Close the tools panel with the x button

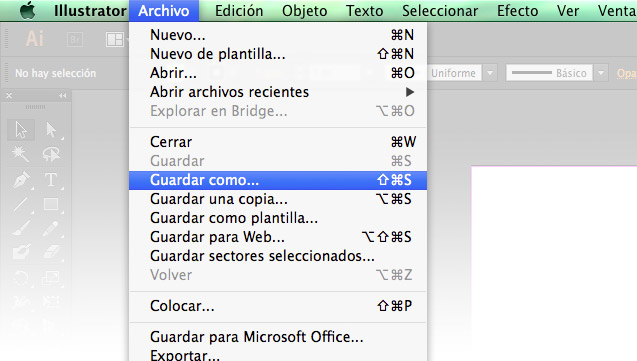point(9,96)
